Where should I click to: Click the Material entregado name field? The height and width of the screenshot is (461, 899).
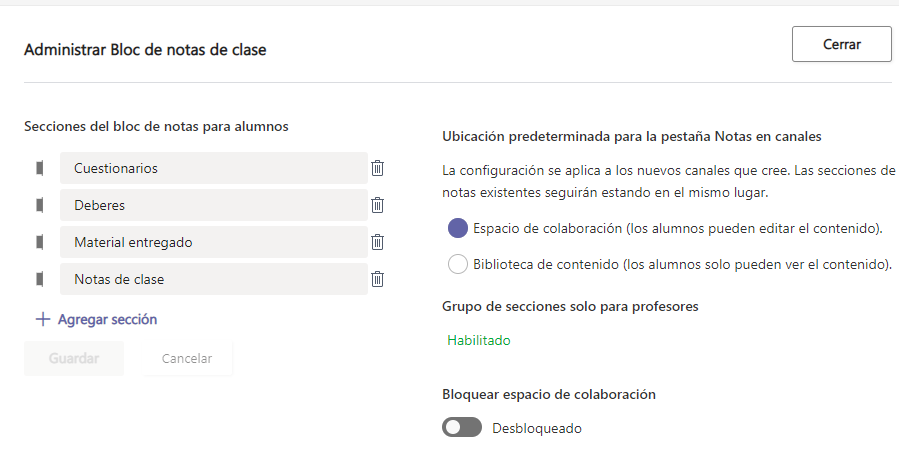point(213,242)
